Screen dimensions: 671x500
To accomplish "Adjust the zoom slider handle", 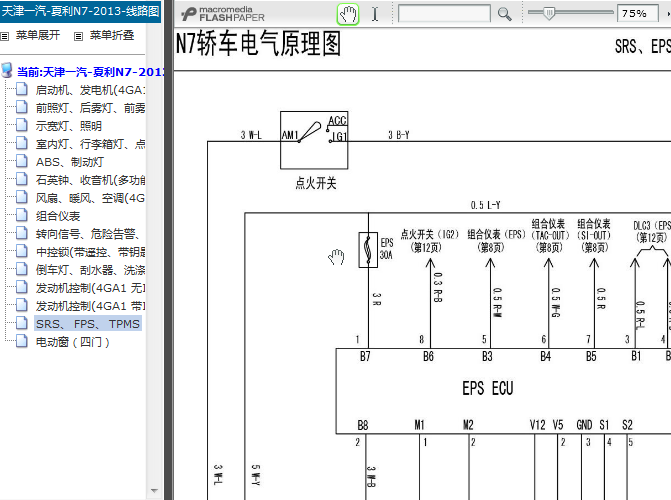I will coord(549,13).
